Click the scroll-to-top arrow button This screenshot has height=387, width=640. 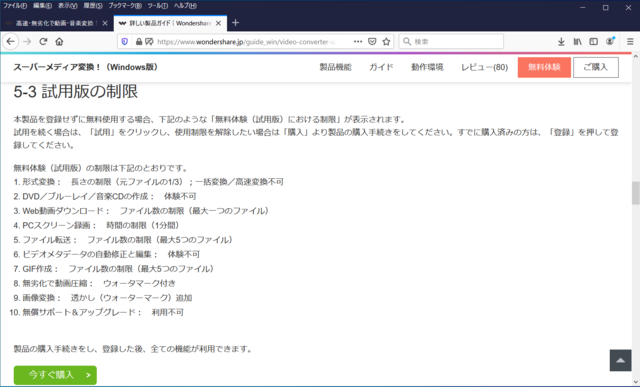click(620, 360)
